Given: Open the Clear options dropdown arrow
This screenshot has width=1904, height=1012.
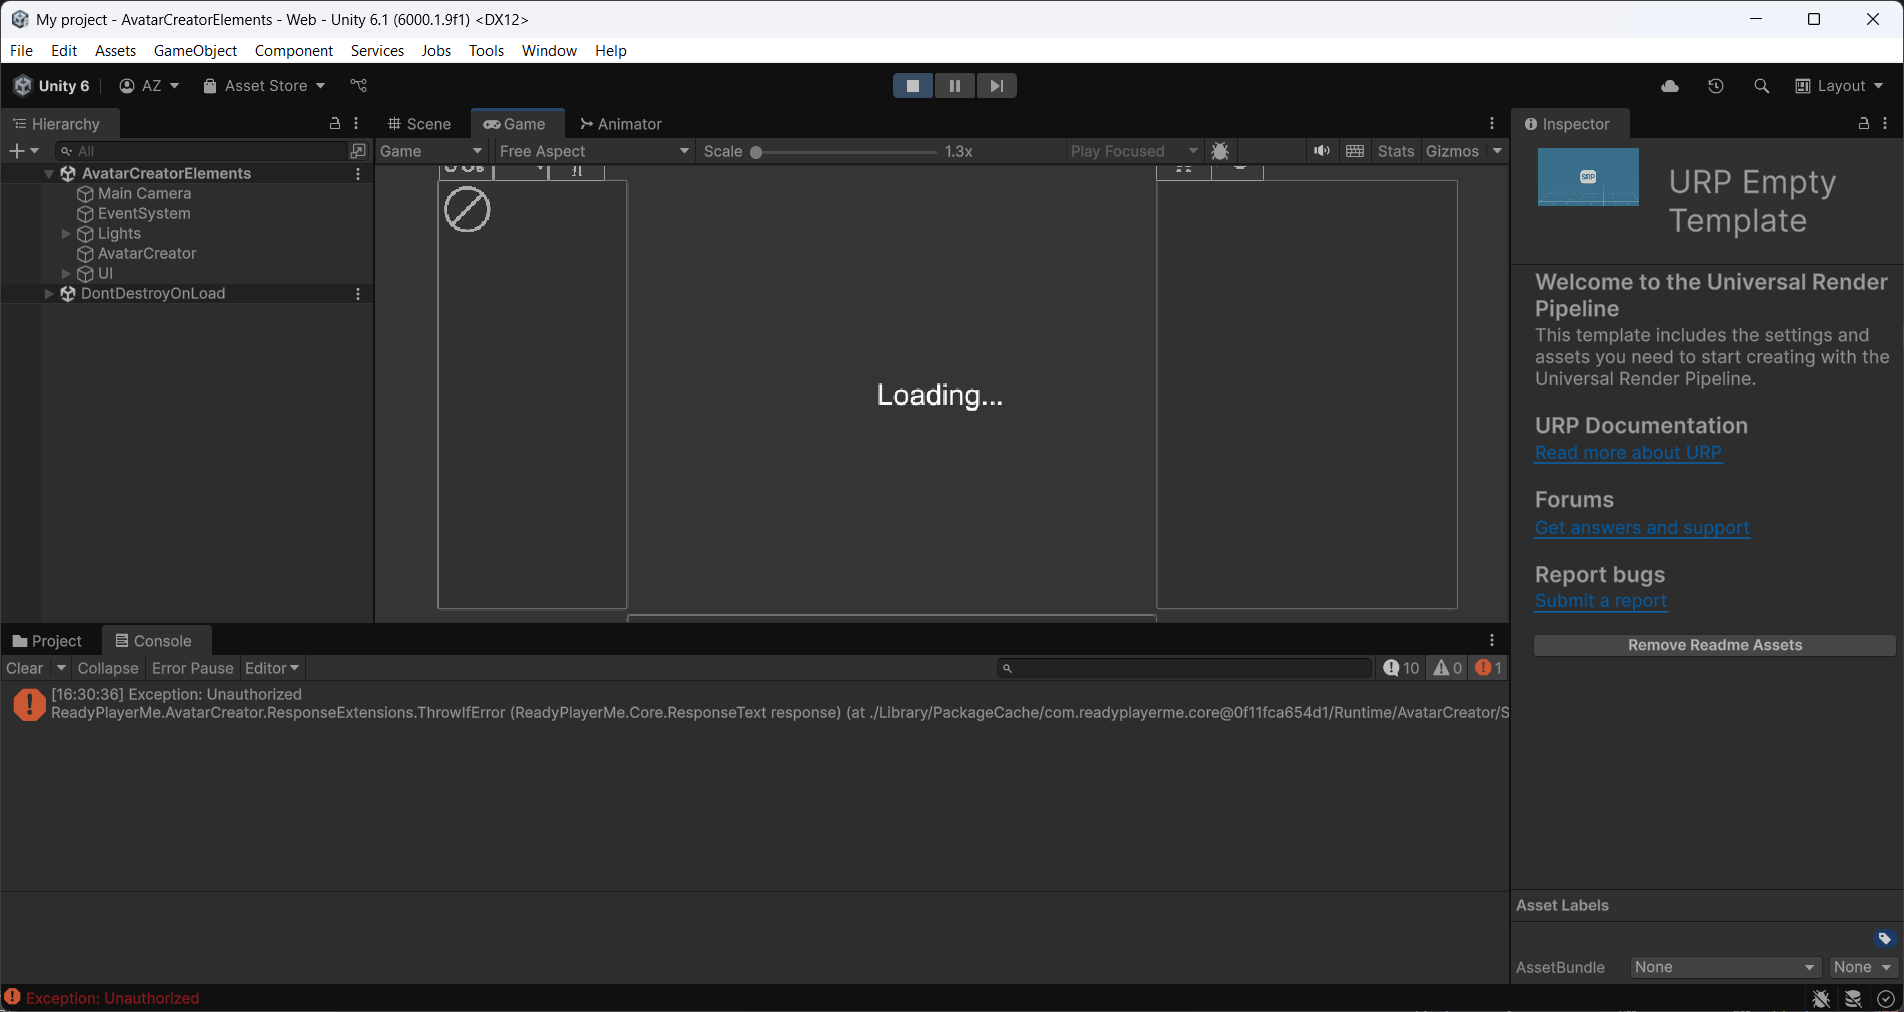Looking at the screenshot, I should pyautogui.click(x=61, y=668).
